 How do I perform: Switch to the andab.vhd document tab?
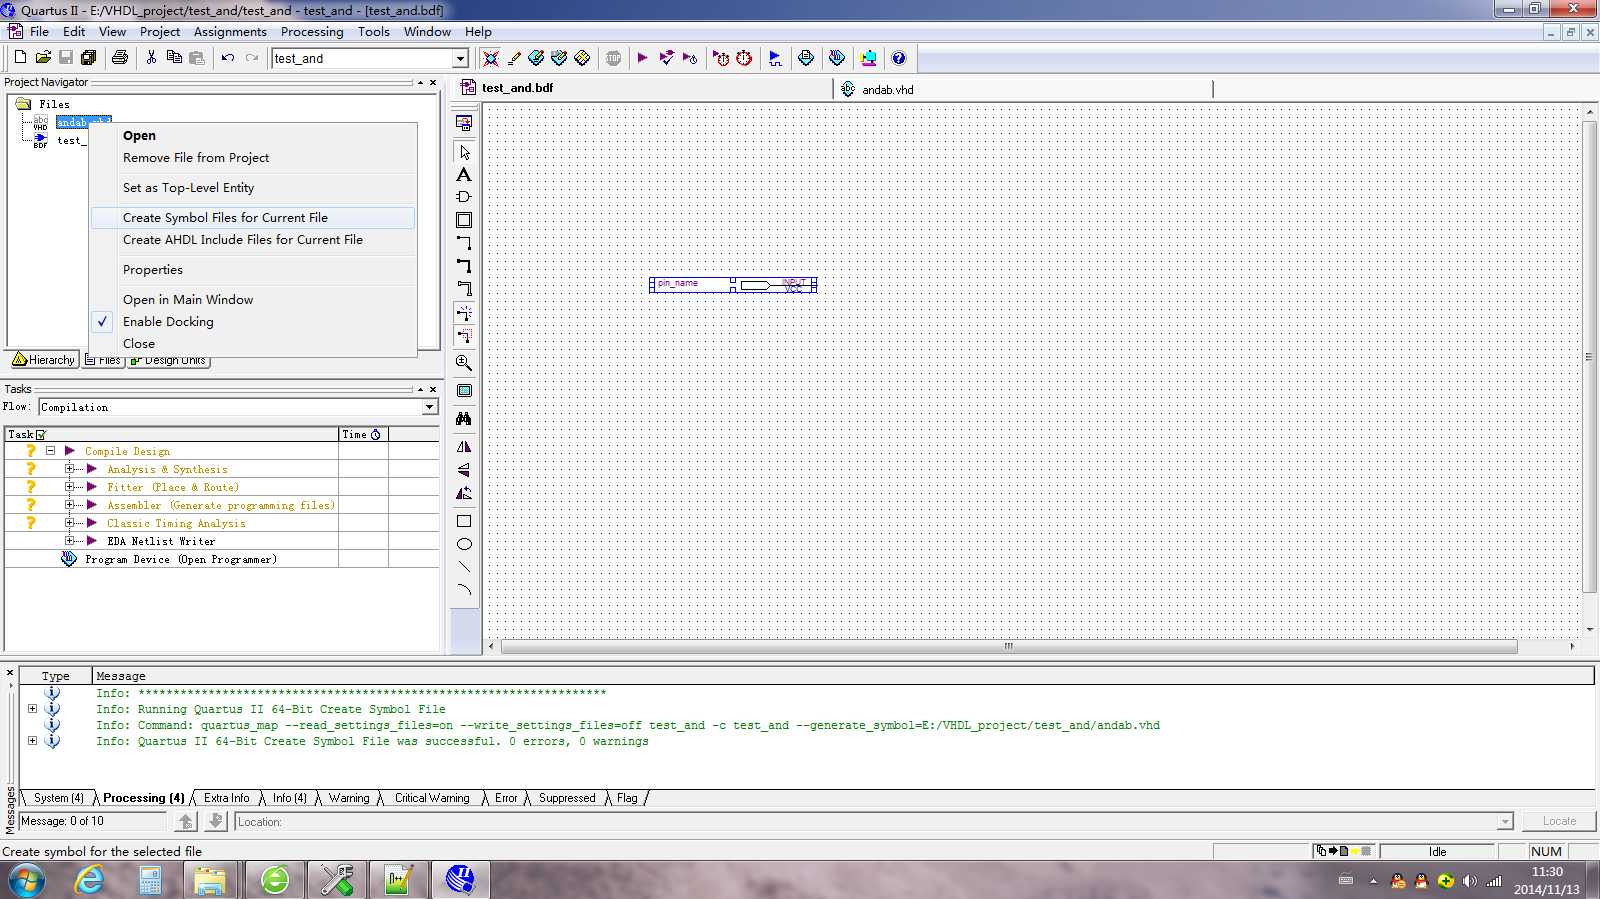click(887, 89)
